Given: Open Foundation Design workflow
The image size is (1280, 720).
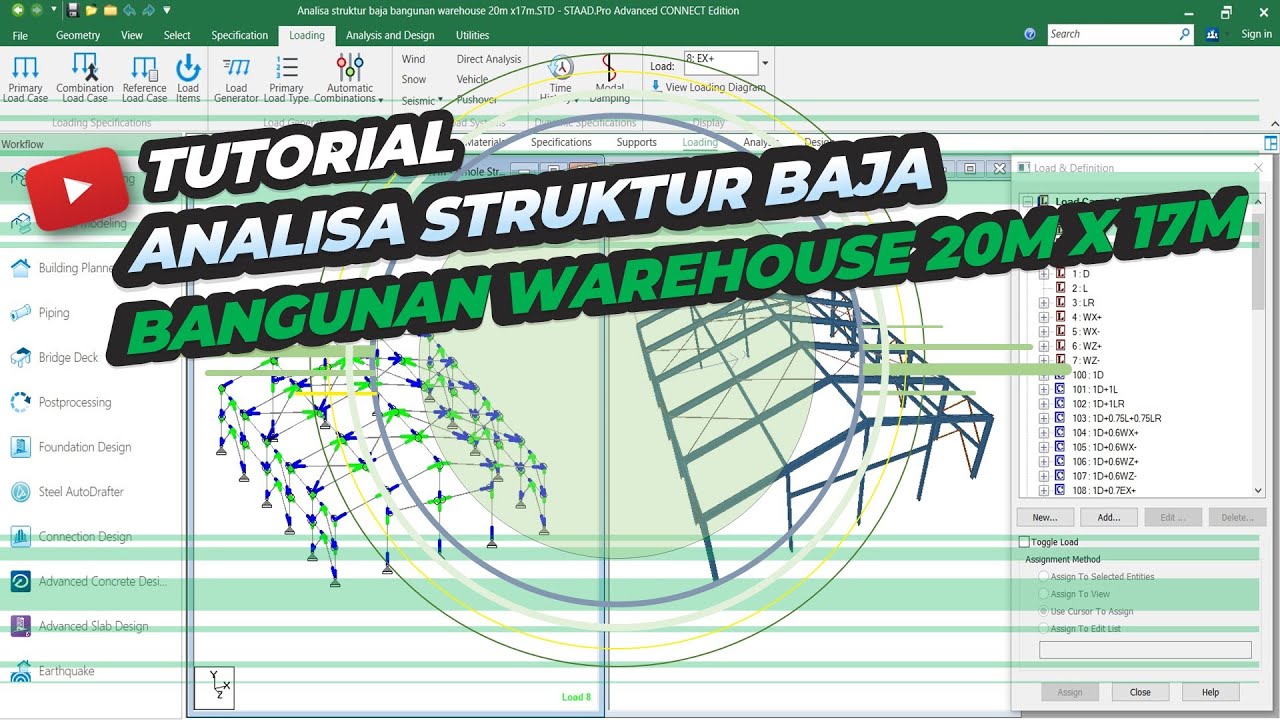Looking at the screenshot, I should click(x=71, y=447).
